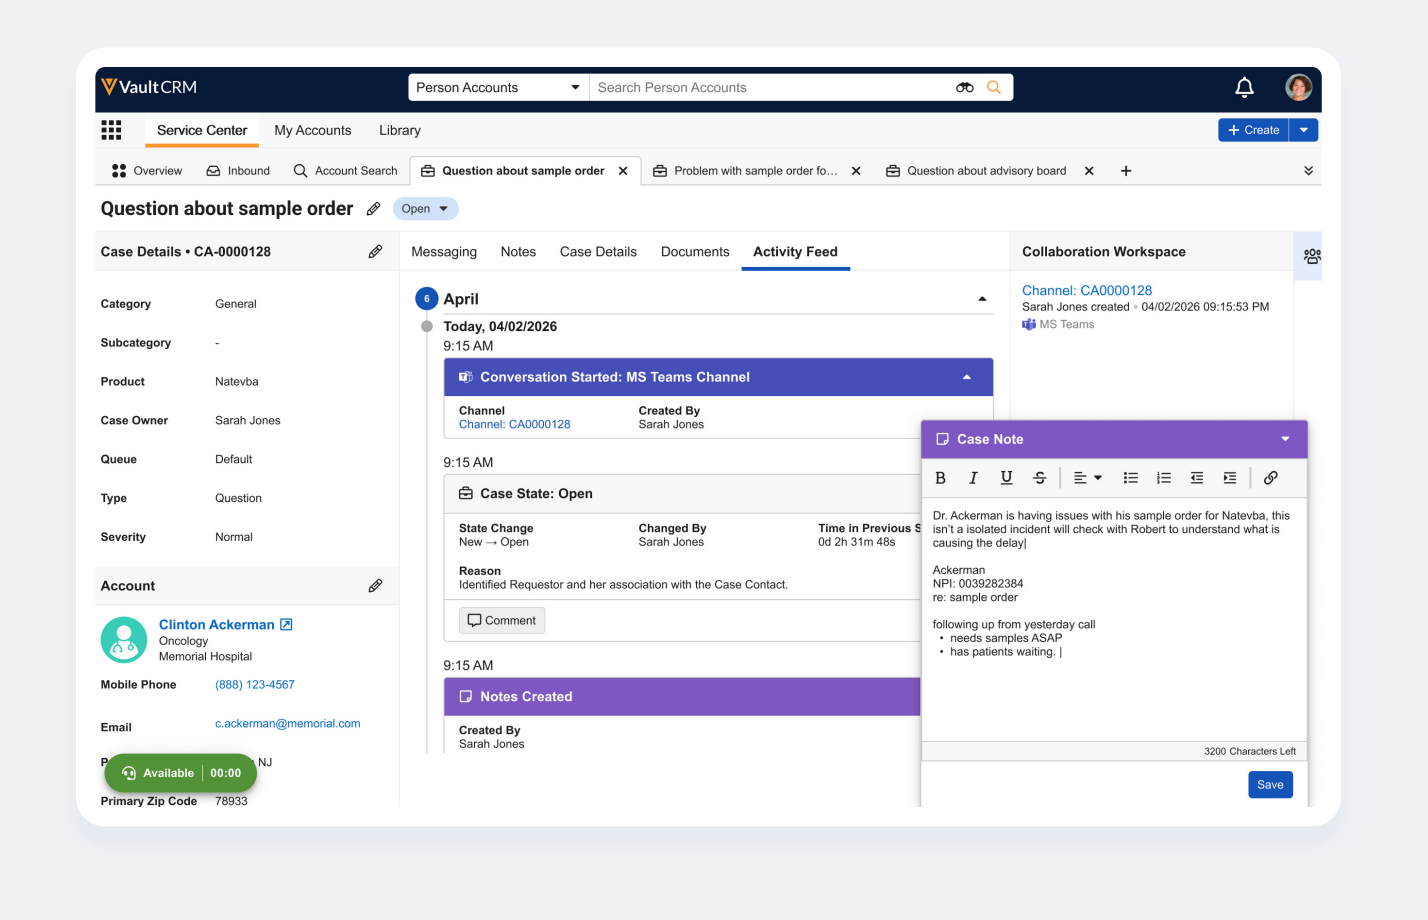
Task: Select the Activity Feed tab
Action: [x=795, y=252]
